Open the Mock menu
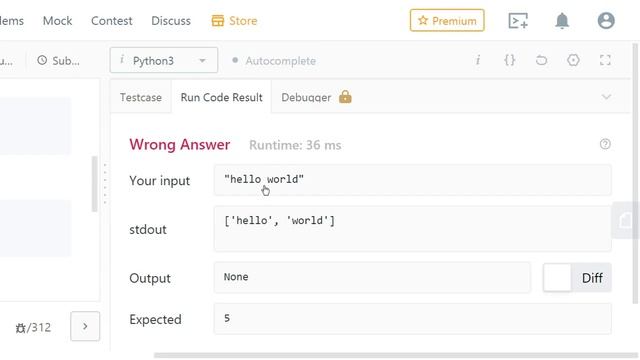The width and height of the screenshot is (640, 360). 58,21
